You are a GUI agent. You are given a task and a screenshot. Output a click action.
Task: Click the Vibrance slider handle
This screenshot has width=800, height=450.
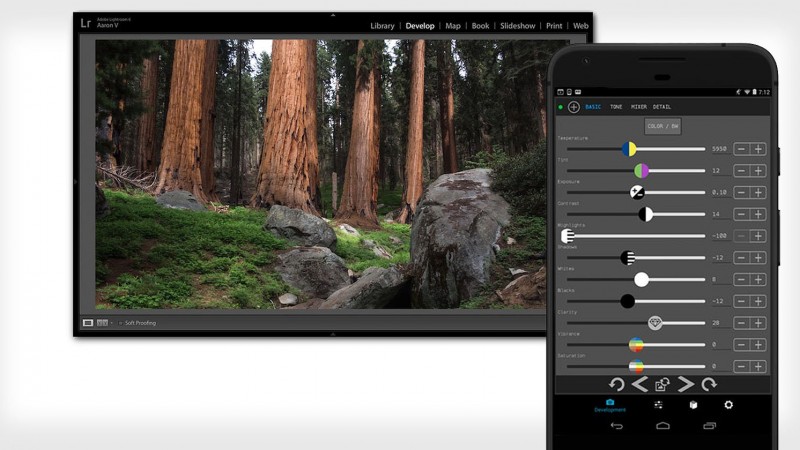[636, 345]
